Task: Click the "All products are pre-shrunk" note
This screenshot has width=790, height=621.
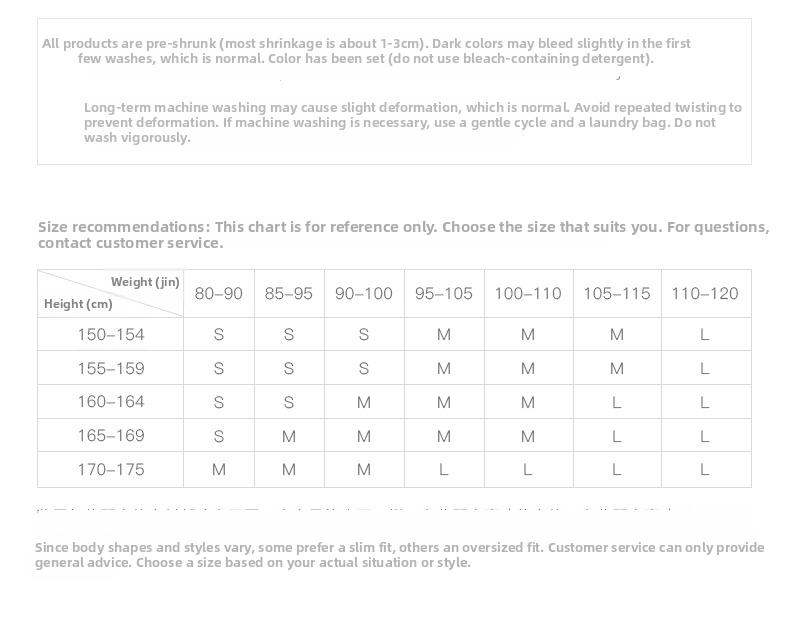Action: coord(366,51)
